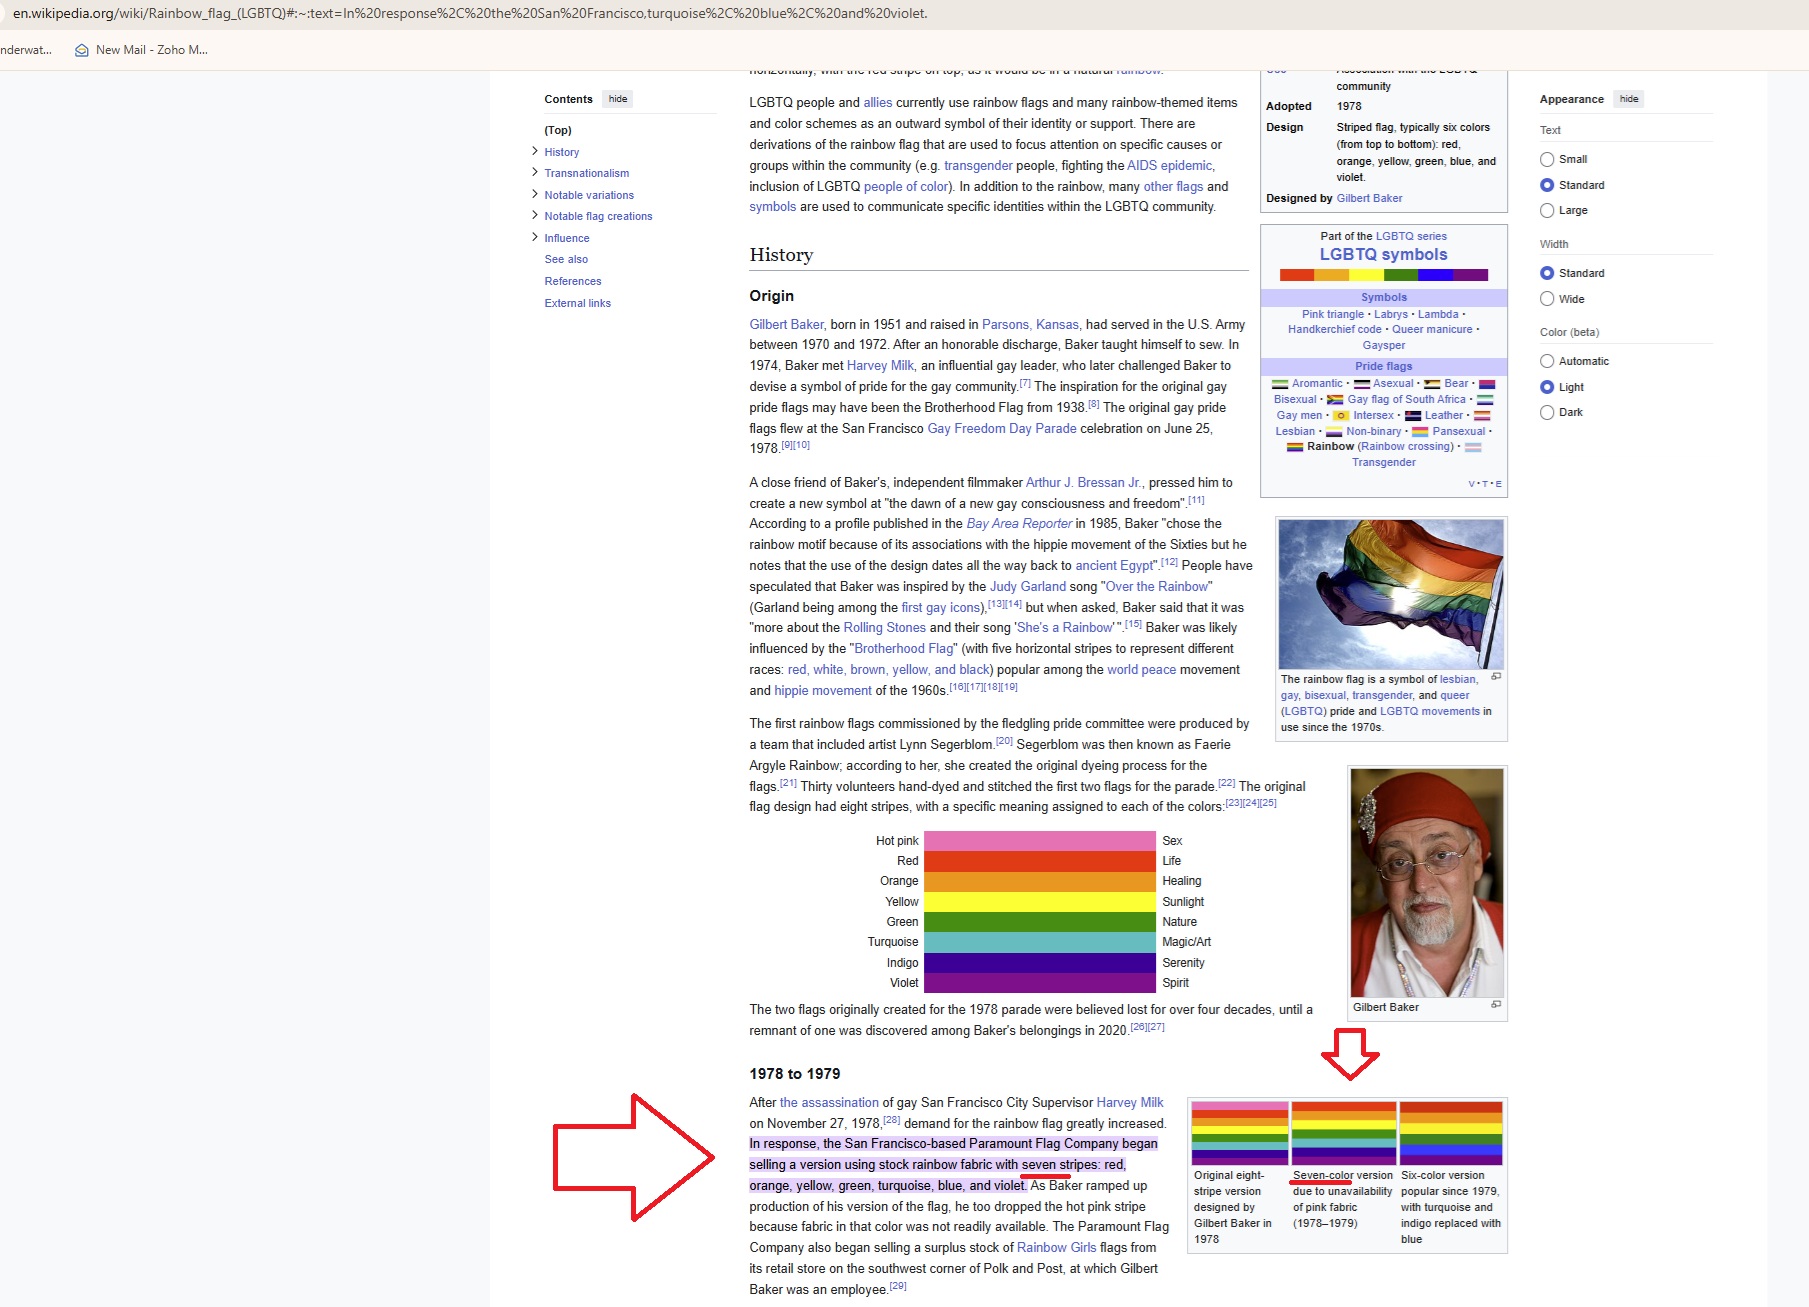Click the Gay men flag icon

tap(1485, 400)
